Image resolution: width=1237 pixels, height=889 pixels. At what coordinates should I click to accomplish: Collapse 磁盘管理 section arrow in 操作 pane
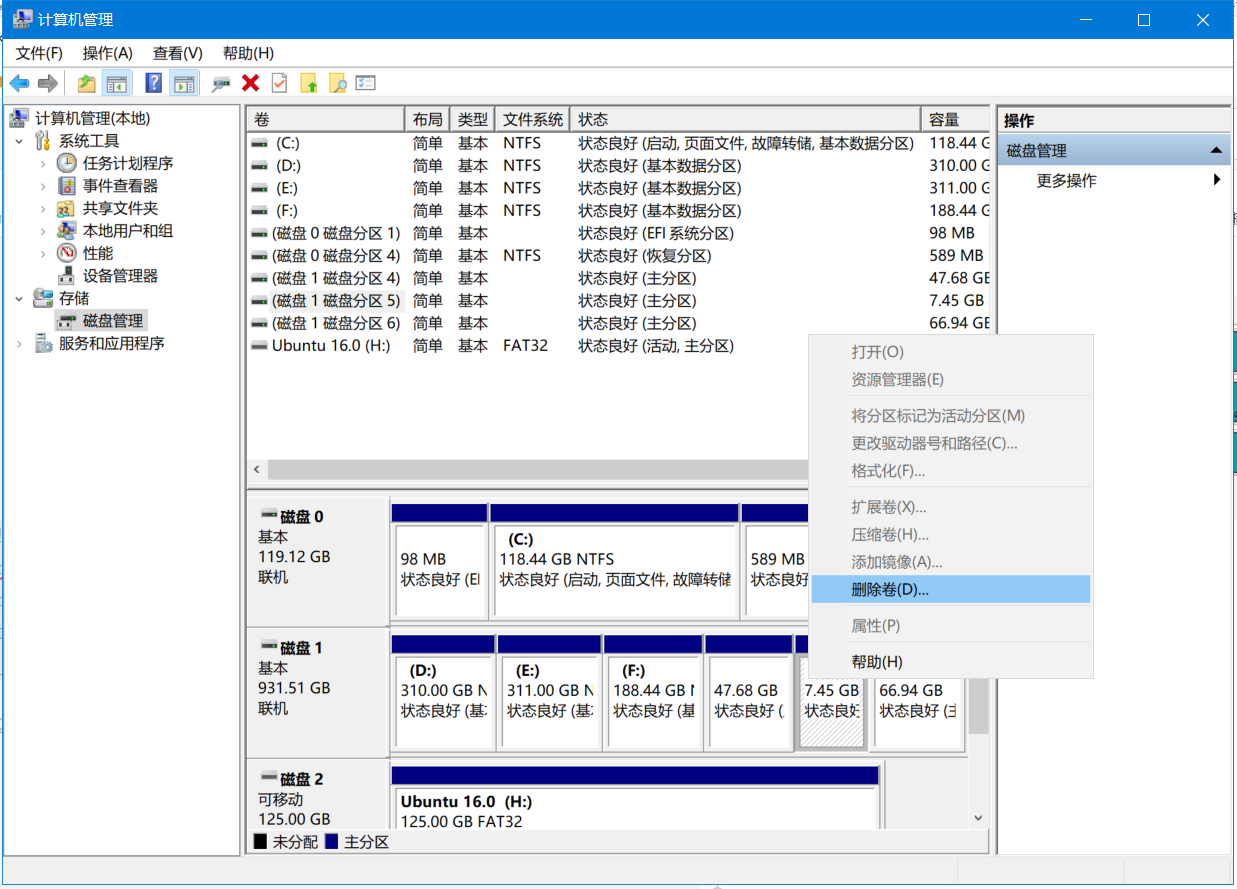[x=1216, y=151]
